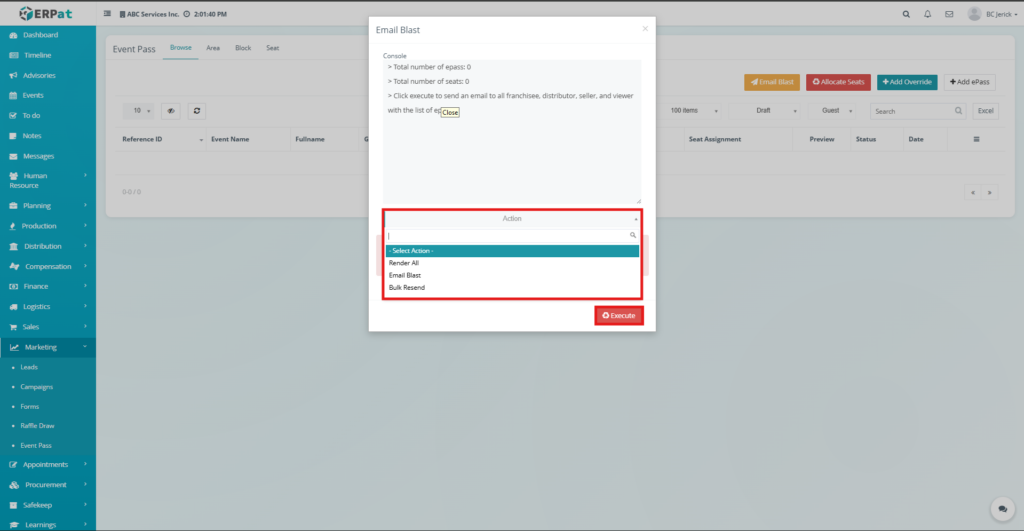Image resolution: width=1024 pixels, height=531 pixels.
Task: Click the search magnifier icon in top bar
Action: 906,14
